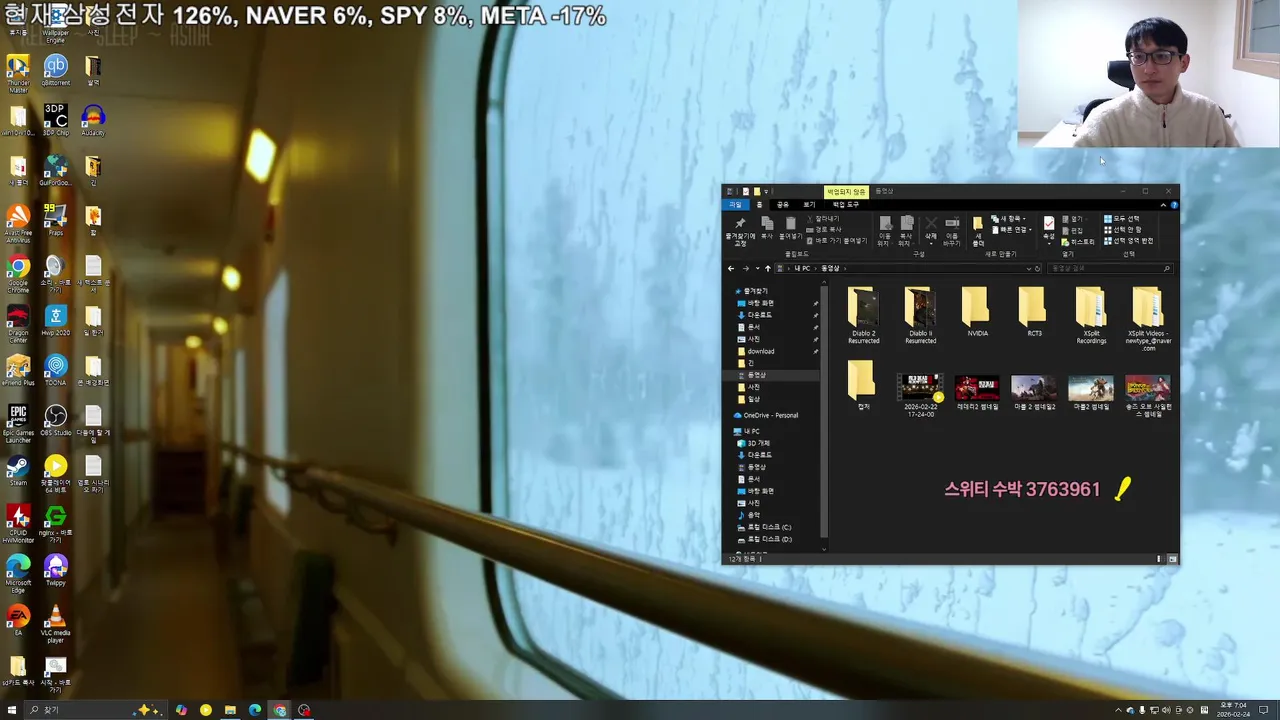Click Copy path in the clipboard group
The width and height of the screenshot is (1280, 720).
[x=825, y=229]
